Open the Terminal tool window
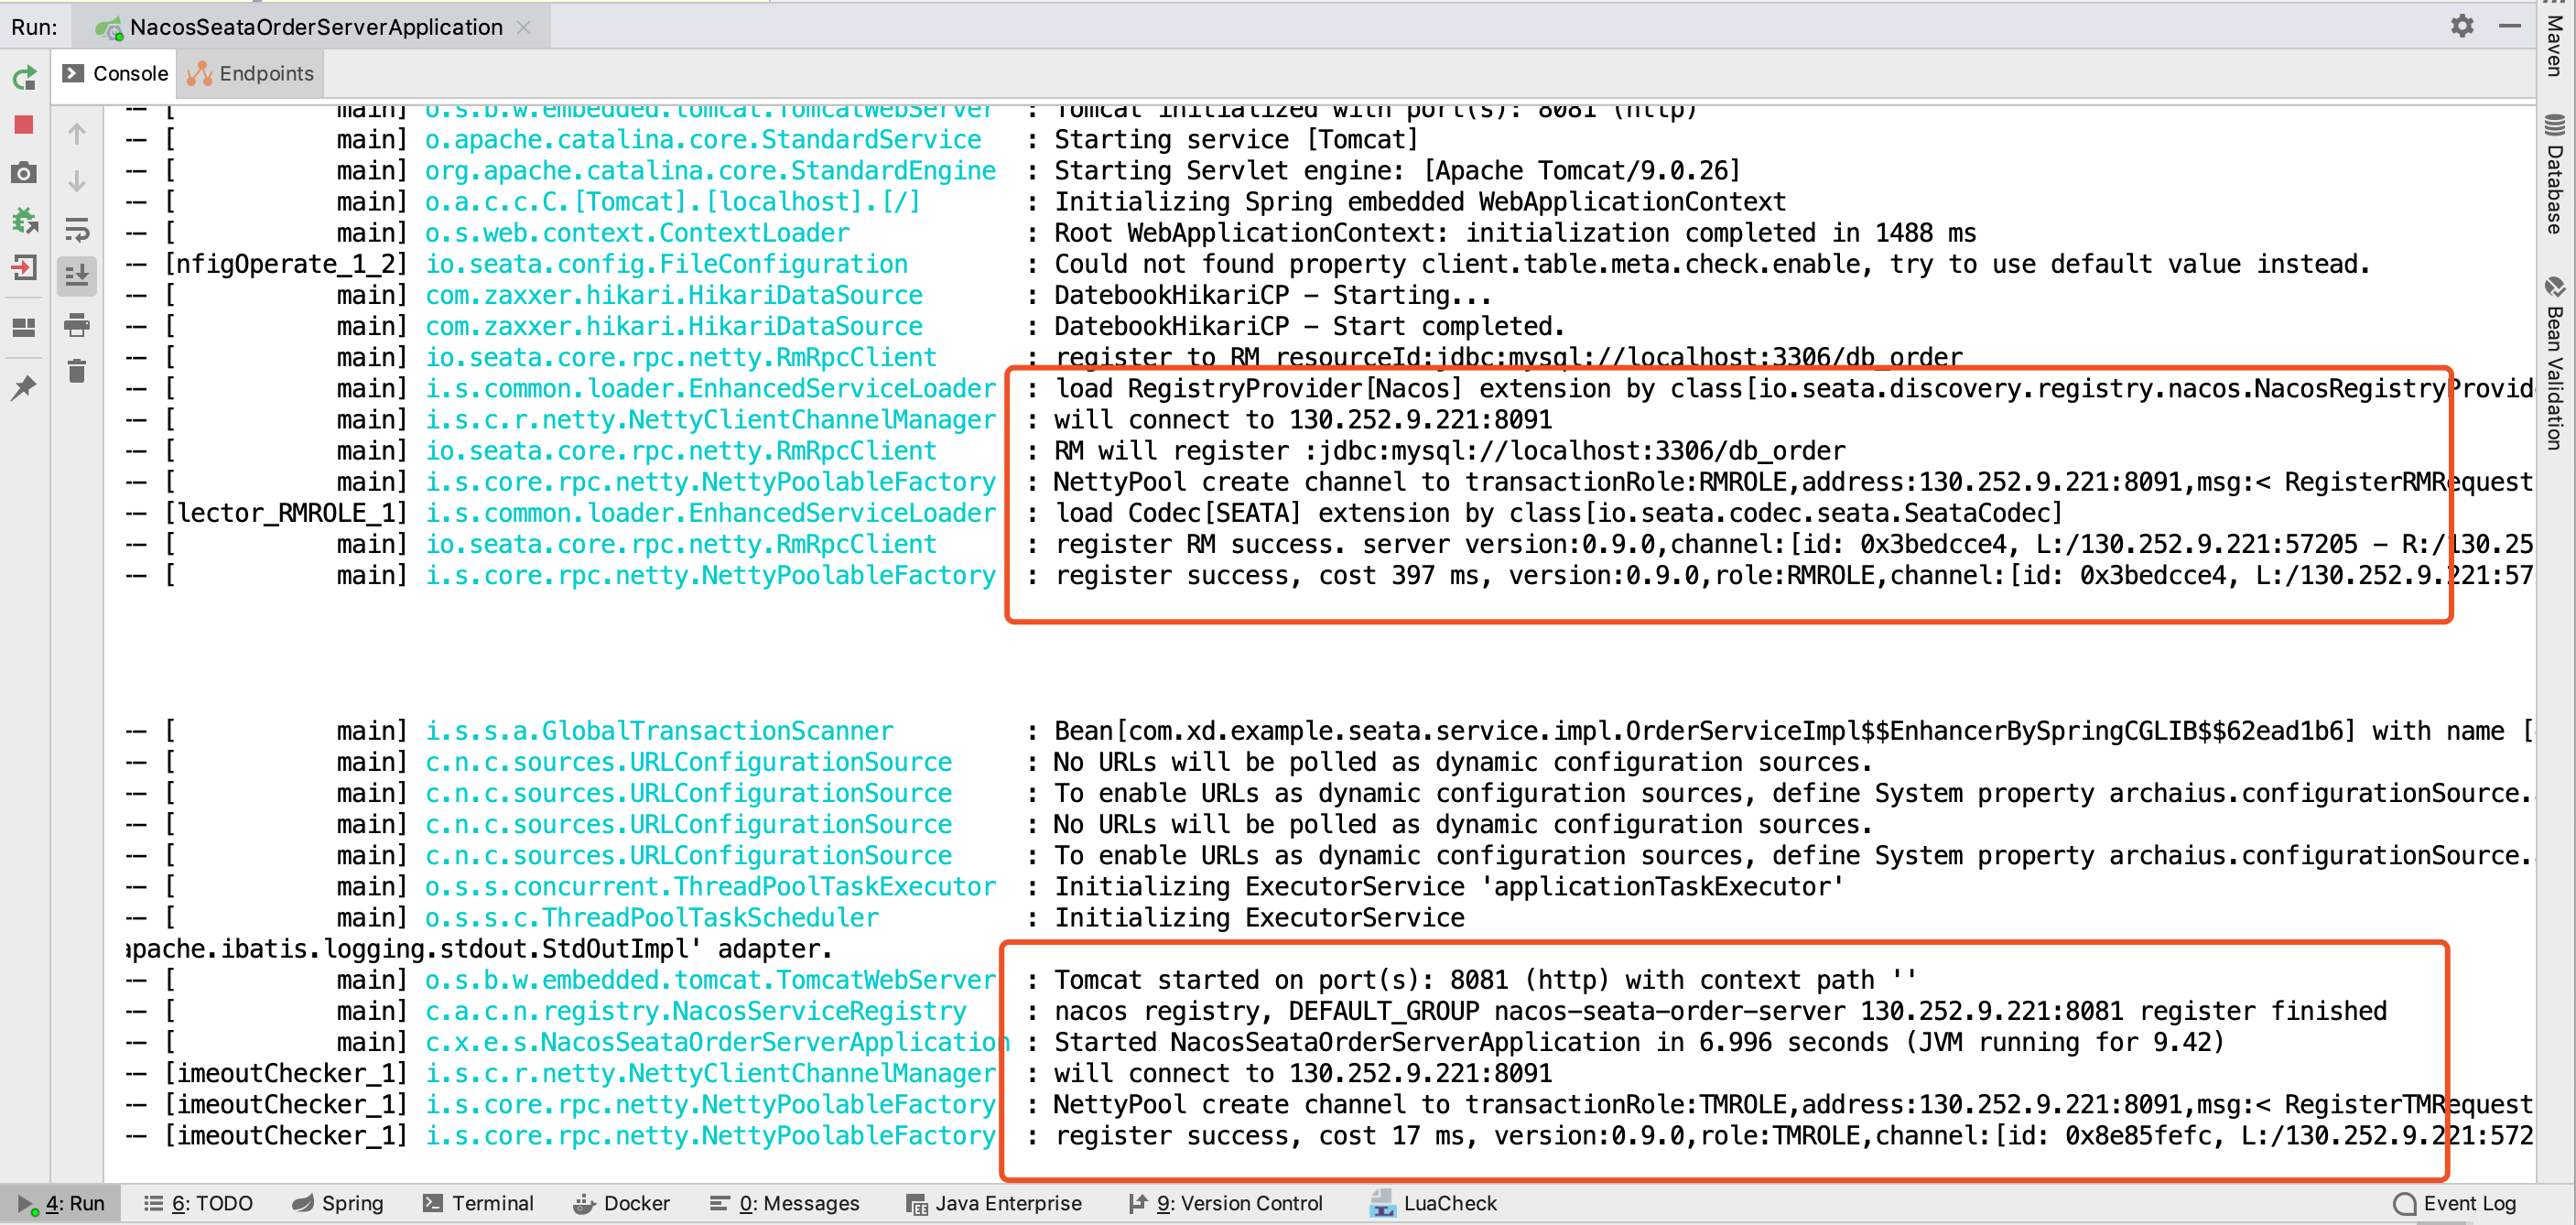Viewport: 2576px width, 1225px height. (x=478, y=1203)
